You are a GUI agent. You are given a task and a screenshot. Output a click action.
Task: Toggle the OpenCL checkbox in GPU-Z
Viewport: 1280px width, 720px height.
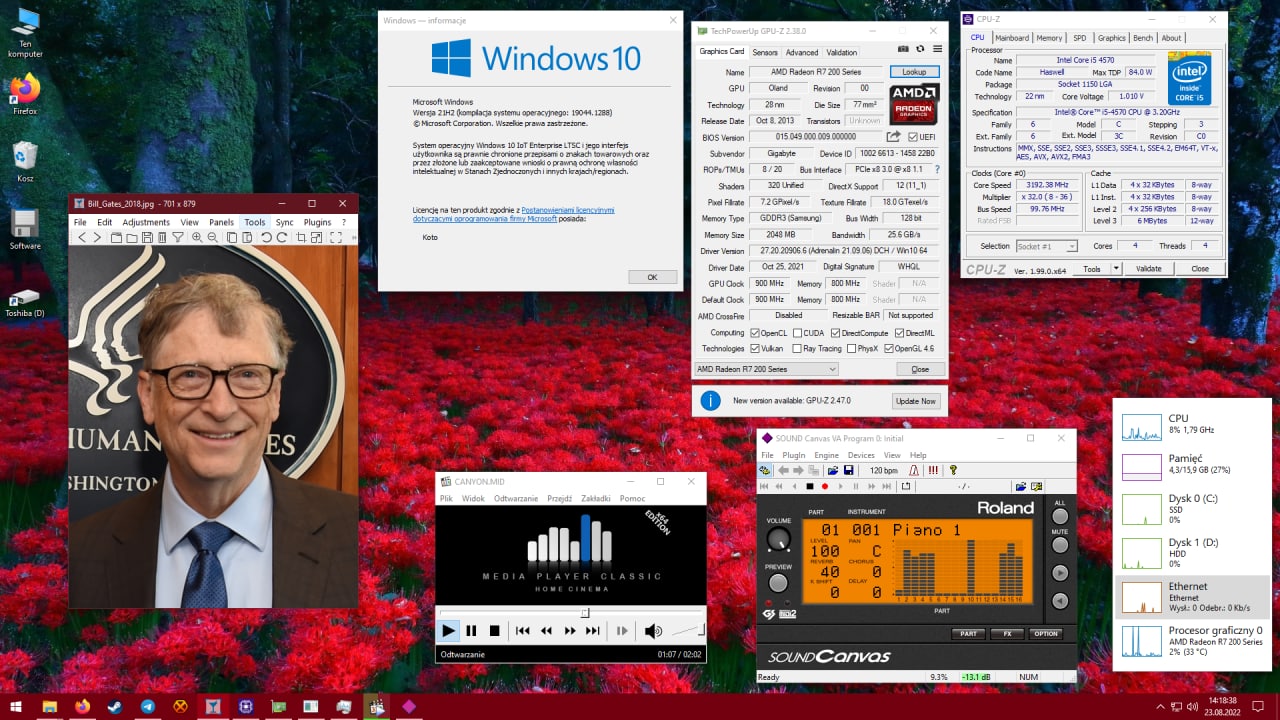tap(755, 333)
